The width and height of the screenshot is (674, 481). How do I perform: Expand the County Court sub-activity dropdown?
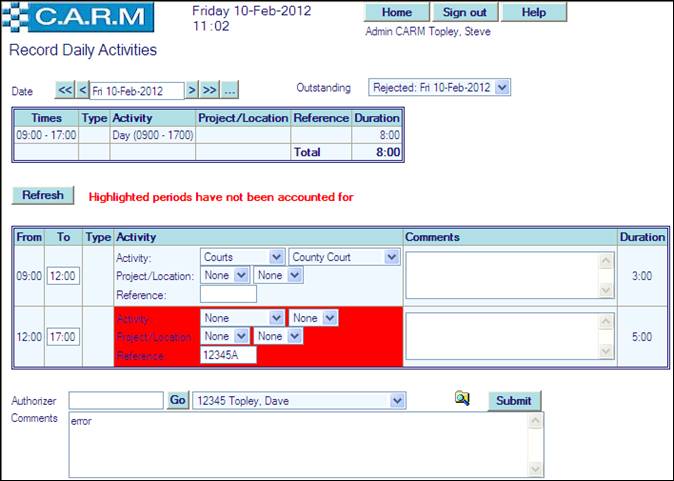click(344, 257)
